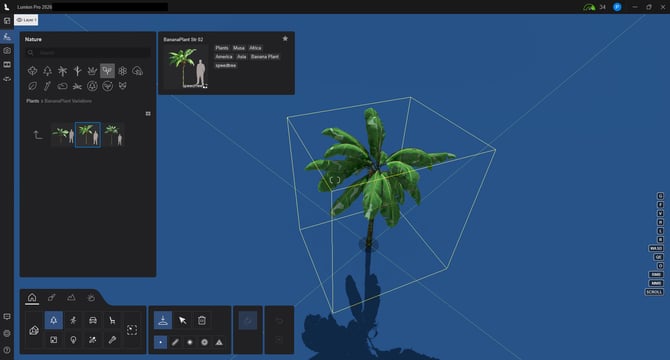This screenshot has height=360, width=670.
Task: Select the single leaf category icon
Action: coord(32,86)
